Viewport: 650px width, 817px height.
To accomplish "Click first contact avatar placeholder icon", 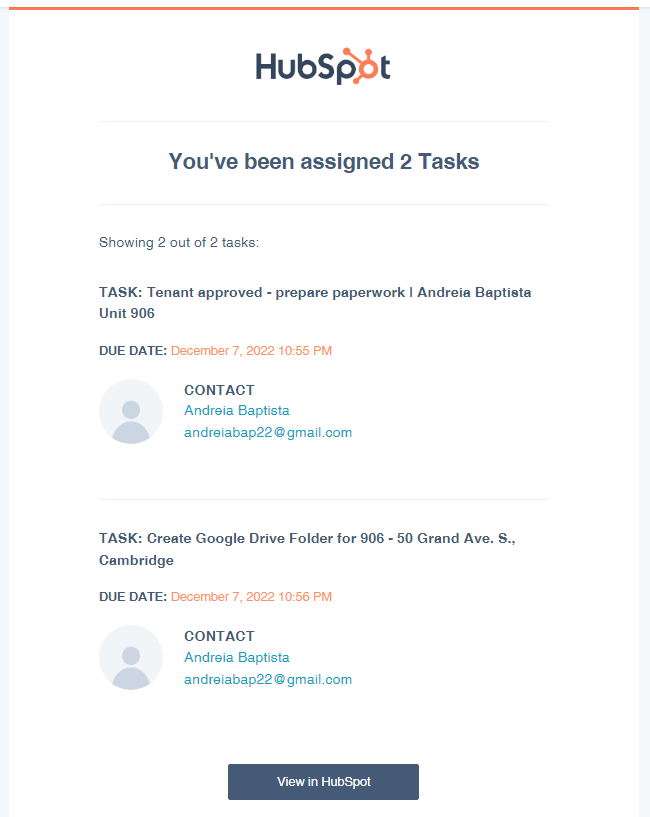I will (131, 412).
